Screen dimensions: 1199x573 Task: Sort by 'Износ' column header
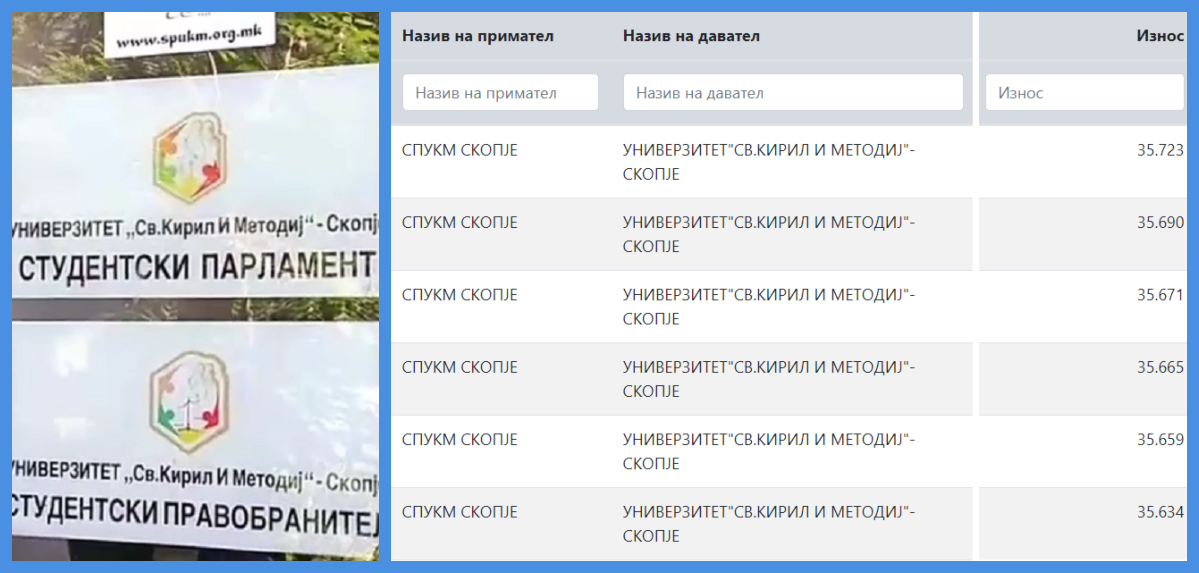pos(1160,36)
